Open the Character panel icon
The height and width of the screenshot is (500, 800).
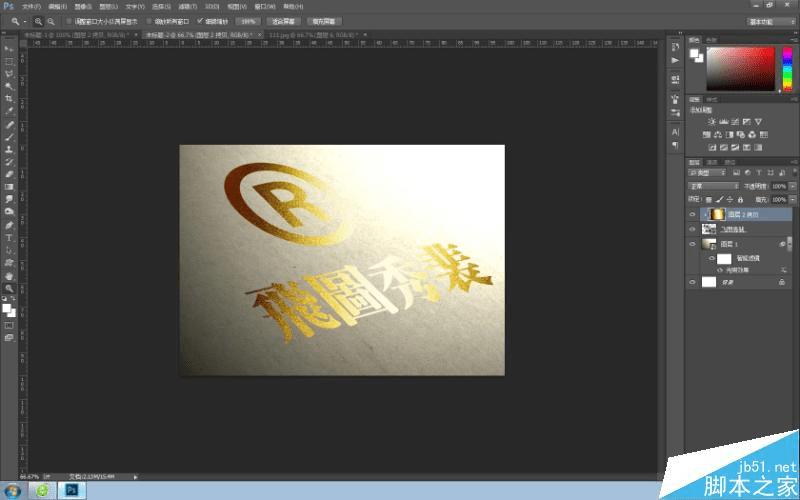[676, 132]
